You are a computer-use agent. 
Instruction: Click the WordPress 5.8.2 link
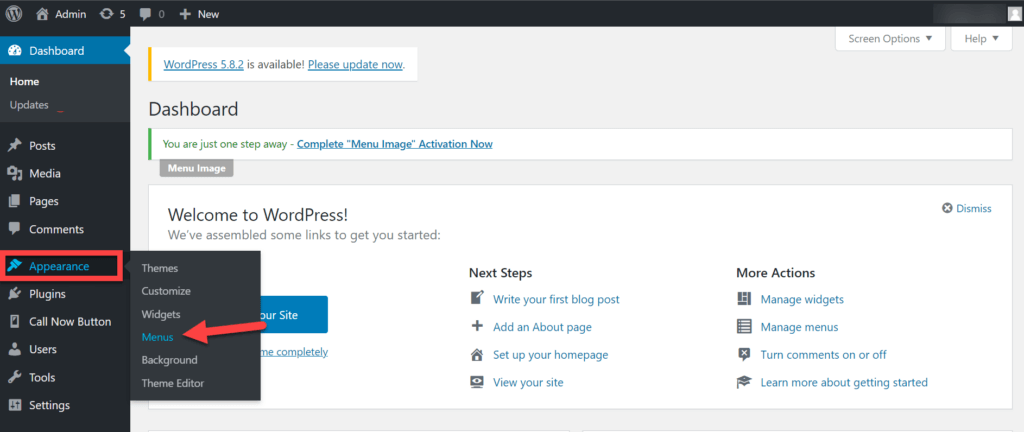click(204, 65)
